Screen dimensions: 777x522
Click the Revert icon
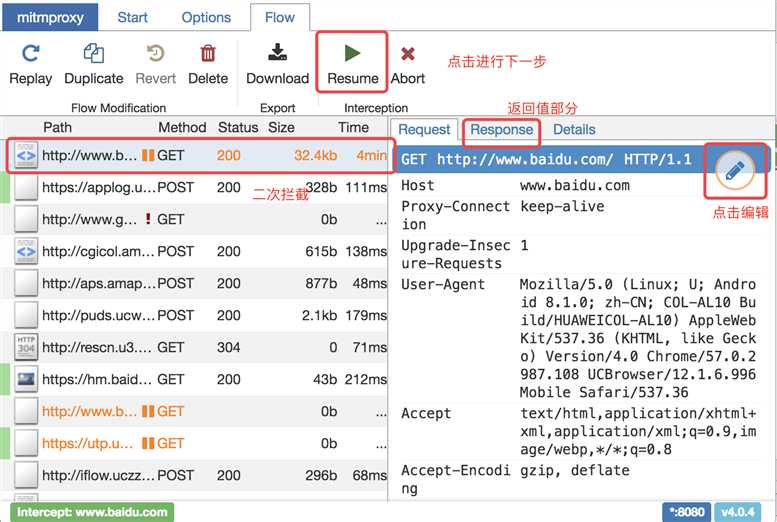[x=156, y=53]
